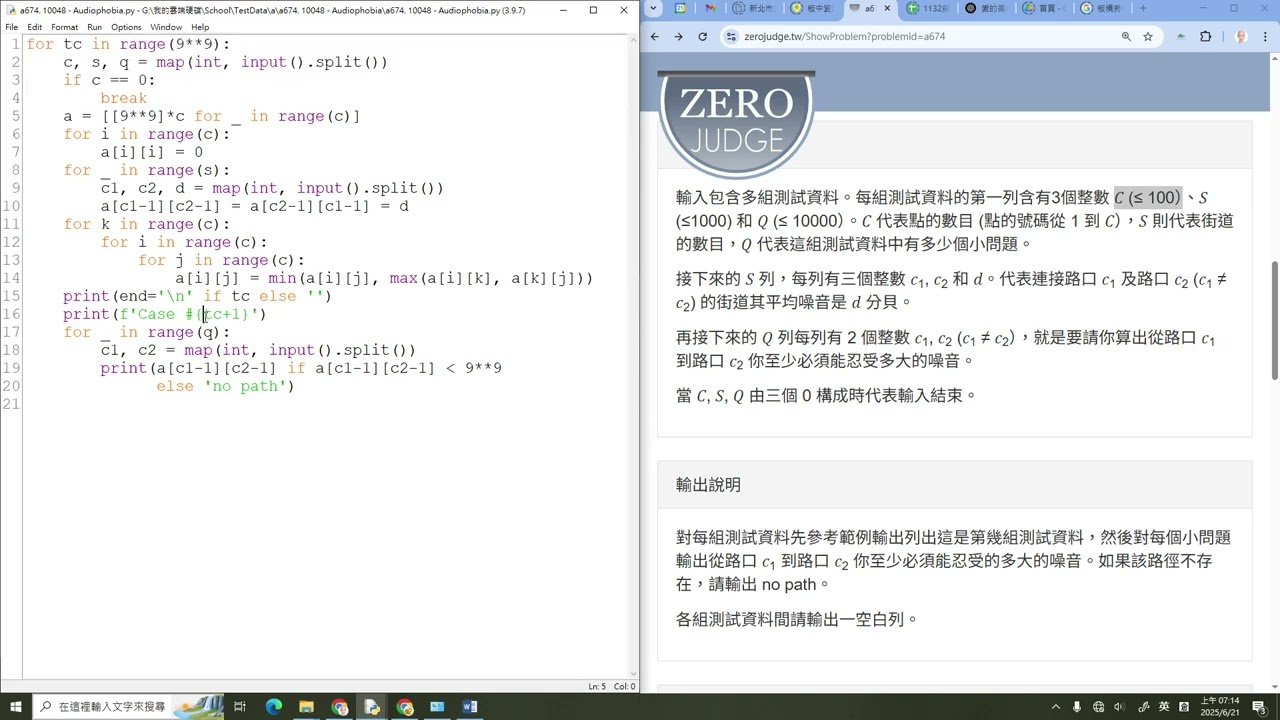Open the volume speaker tray icon
This screenshot has width=1280, height=720.
pyautogui.click(x=1120, y=707)
